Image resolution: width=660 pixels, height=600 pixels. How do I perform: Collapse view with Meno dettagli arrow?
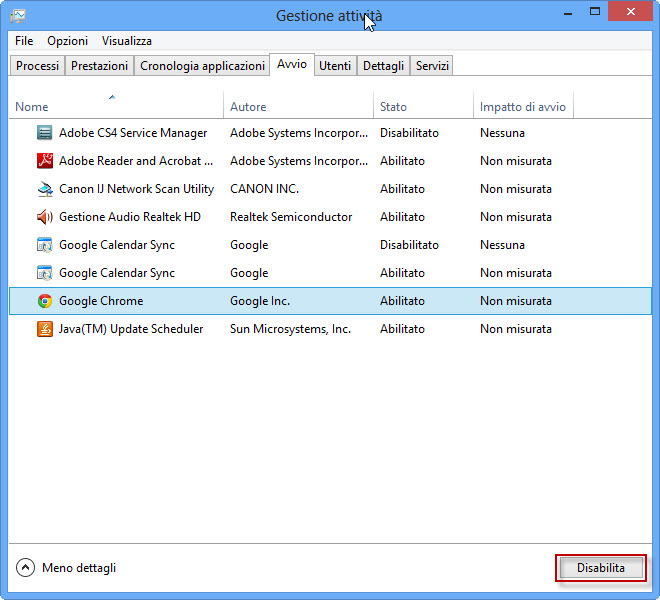click(x=25, y=568)
